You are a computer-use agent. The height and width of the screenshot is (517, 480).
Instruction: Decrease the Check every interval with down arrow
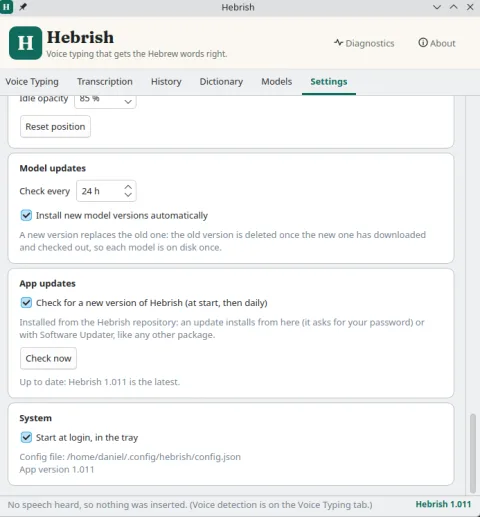coord(128,195)
